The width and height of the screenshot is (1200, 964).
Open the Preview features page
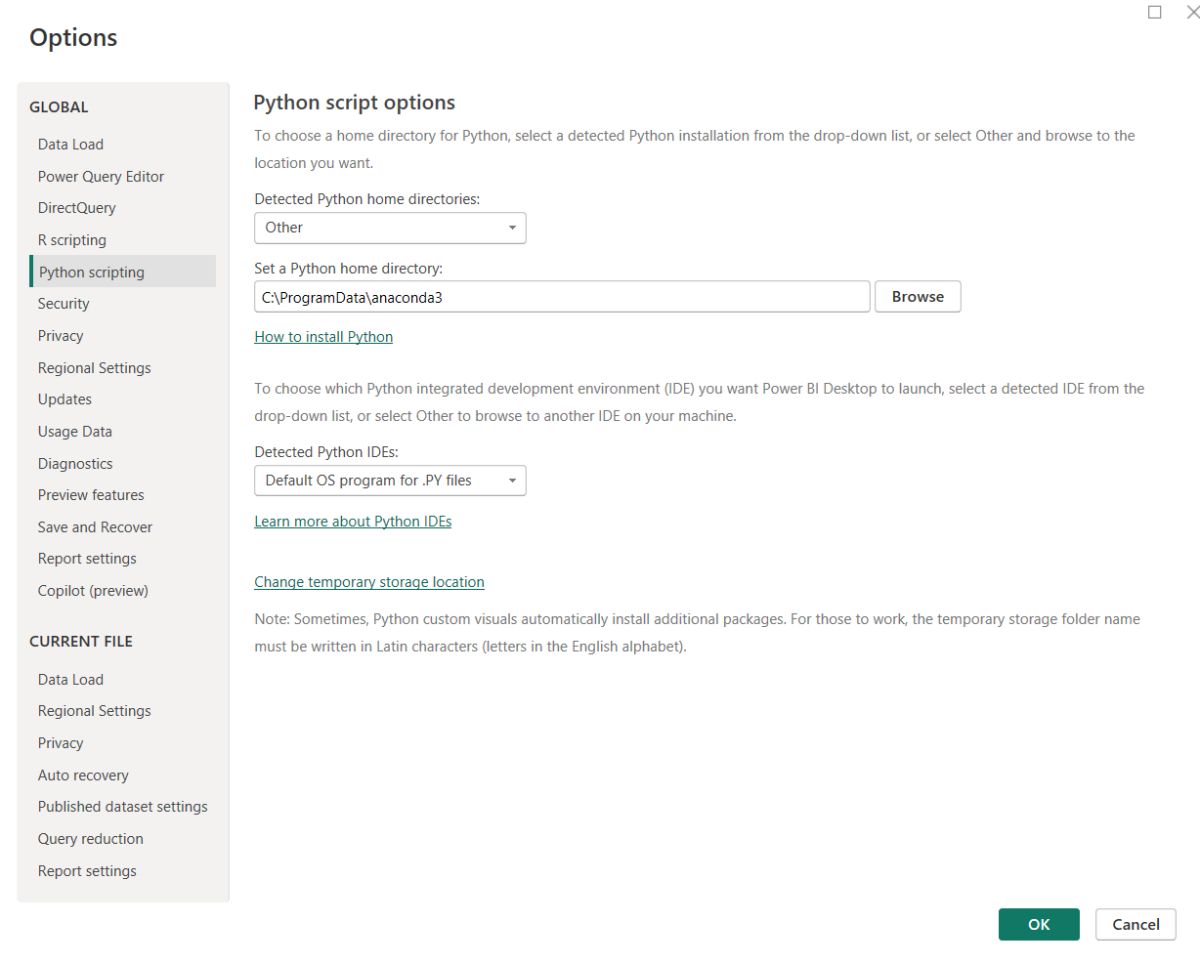91,495
